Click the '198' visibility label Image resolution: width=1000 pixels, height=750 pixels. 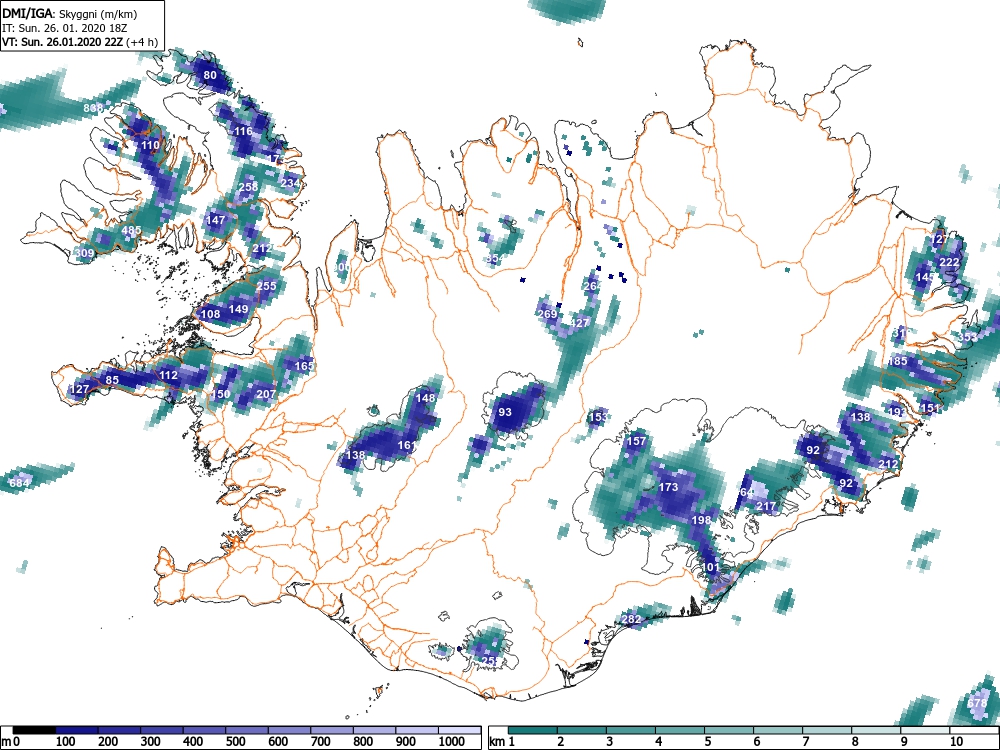coord(701,520)
